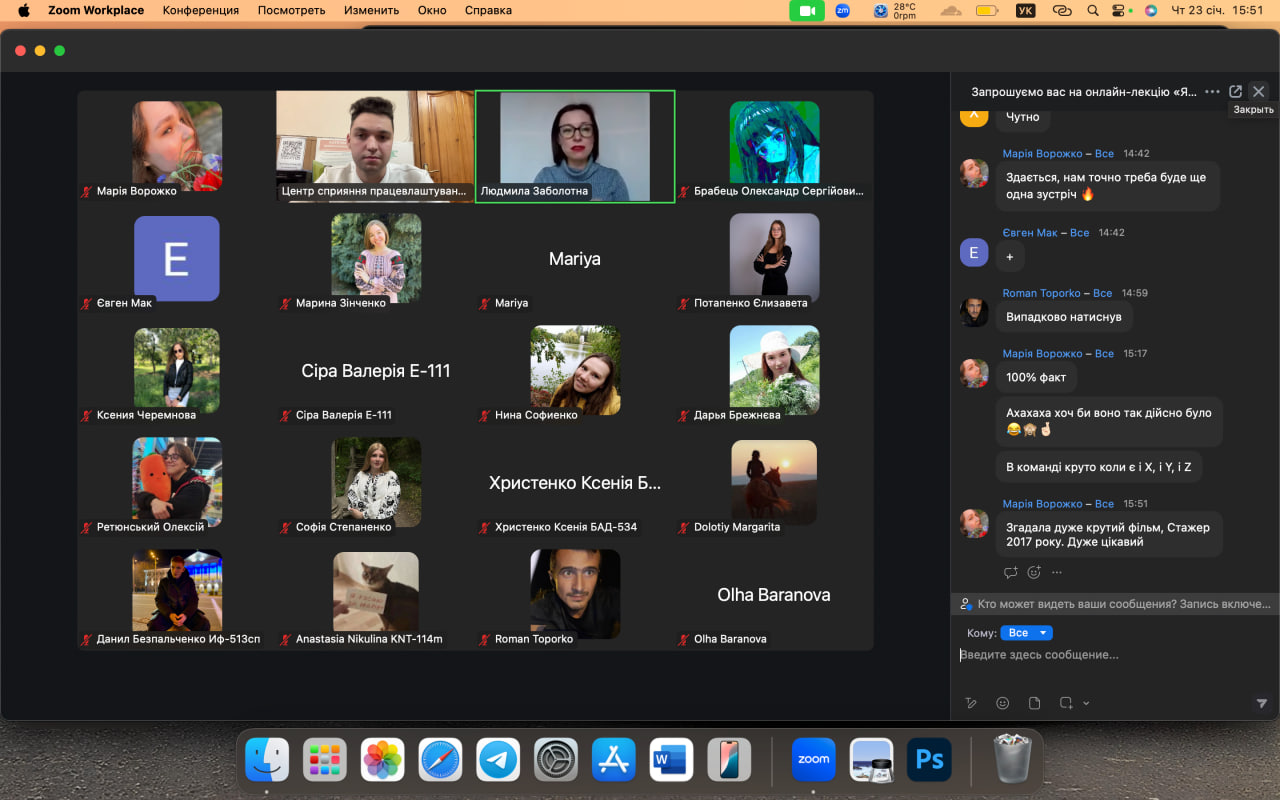
Task: Switch the УК keyboard input source
Action: click(x=1025, y=11)
